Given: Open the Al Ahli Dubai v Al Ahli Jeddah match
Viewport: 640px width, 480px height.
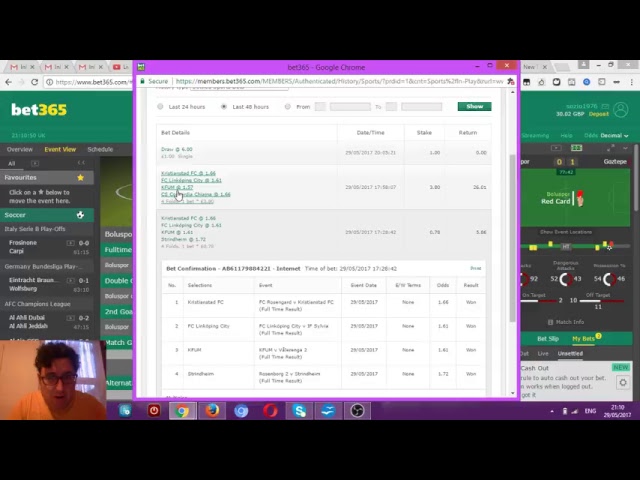Looking at the screenshot, I should click(x=47, y=322).
